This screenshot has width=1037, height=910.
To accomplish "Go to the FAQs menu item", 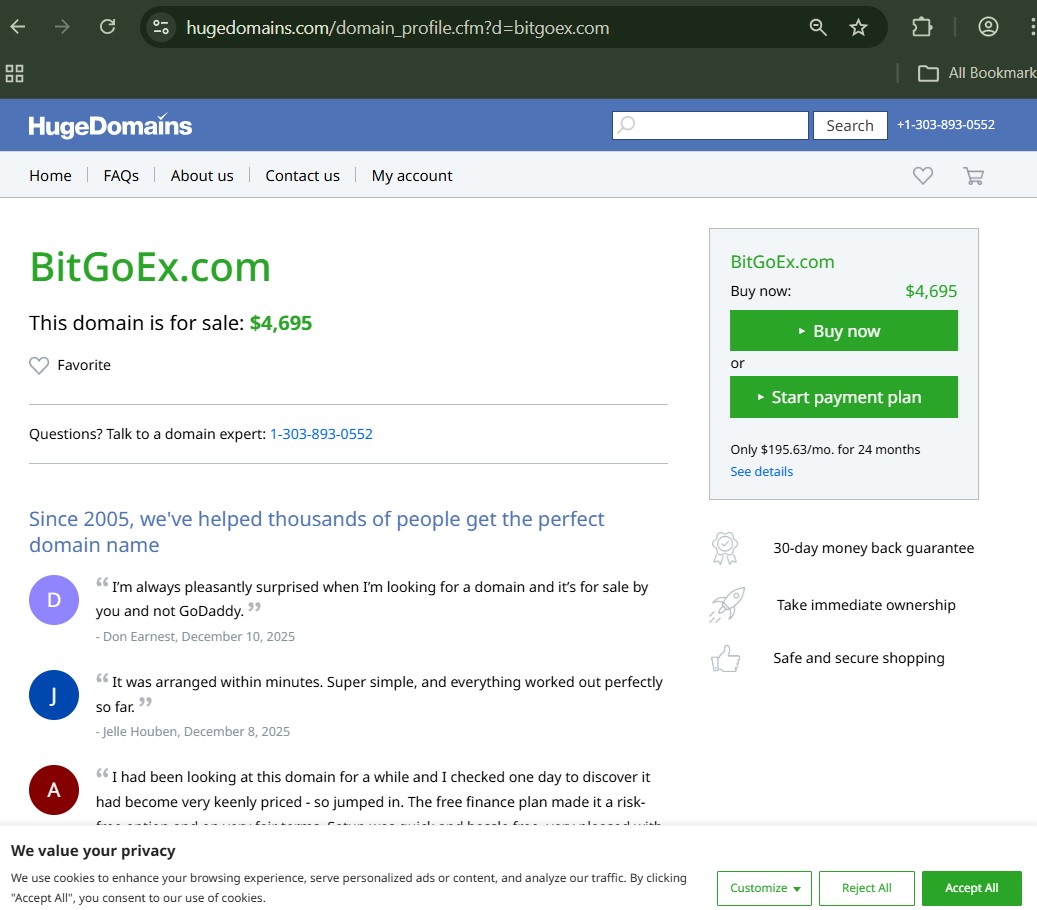I will pos(121,176).
